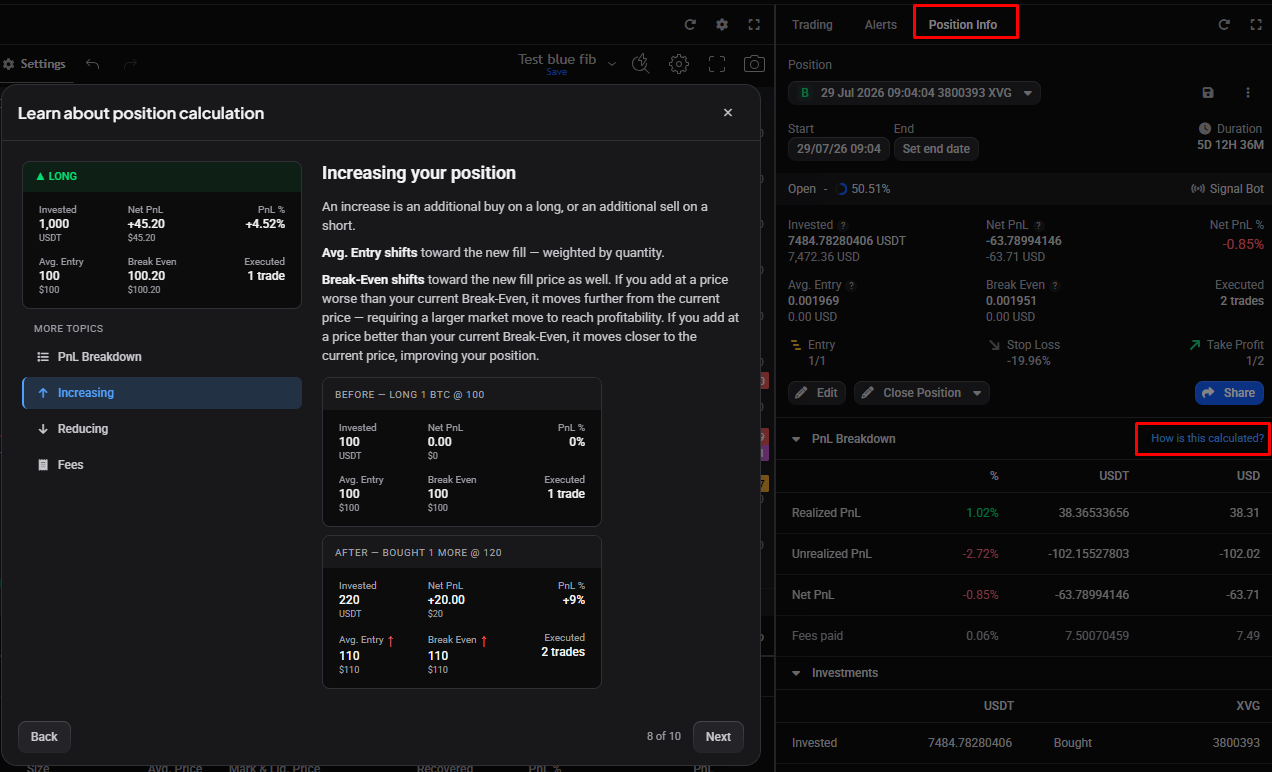Click the undo arrow in chart toolbar
This screenshot has width=1272, height=772.
tap(93, 64)
